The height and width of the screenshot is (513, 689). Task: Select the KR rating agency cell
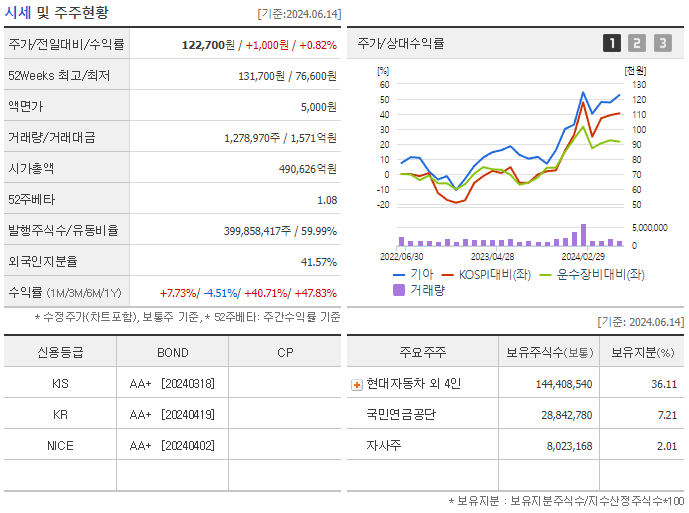[60, 415]
